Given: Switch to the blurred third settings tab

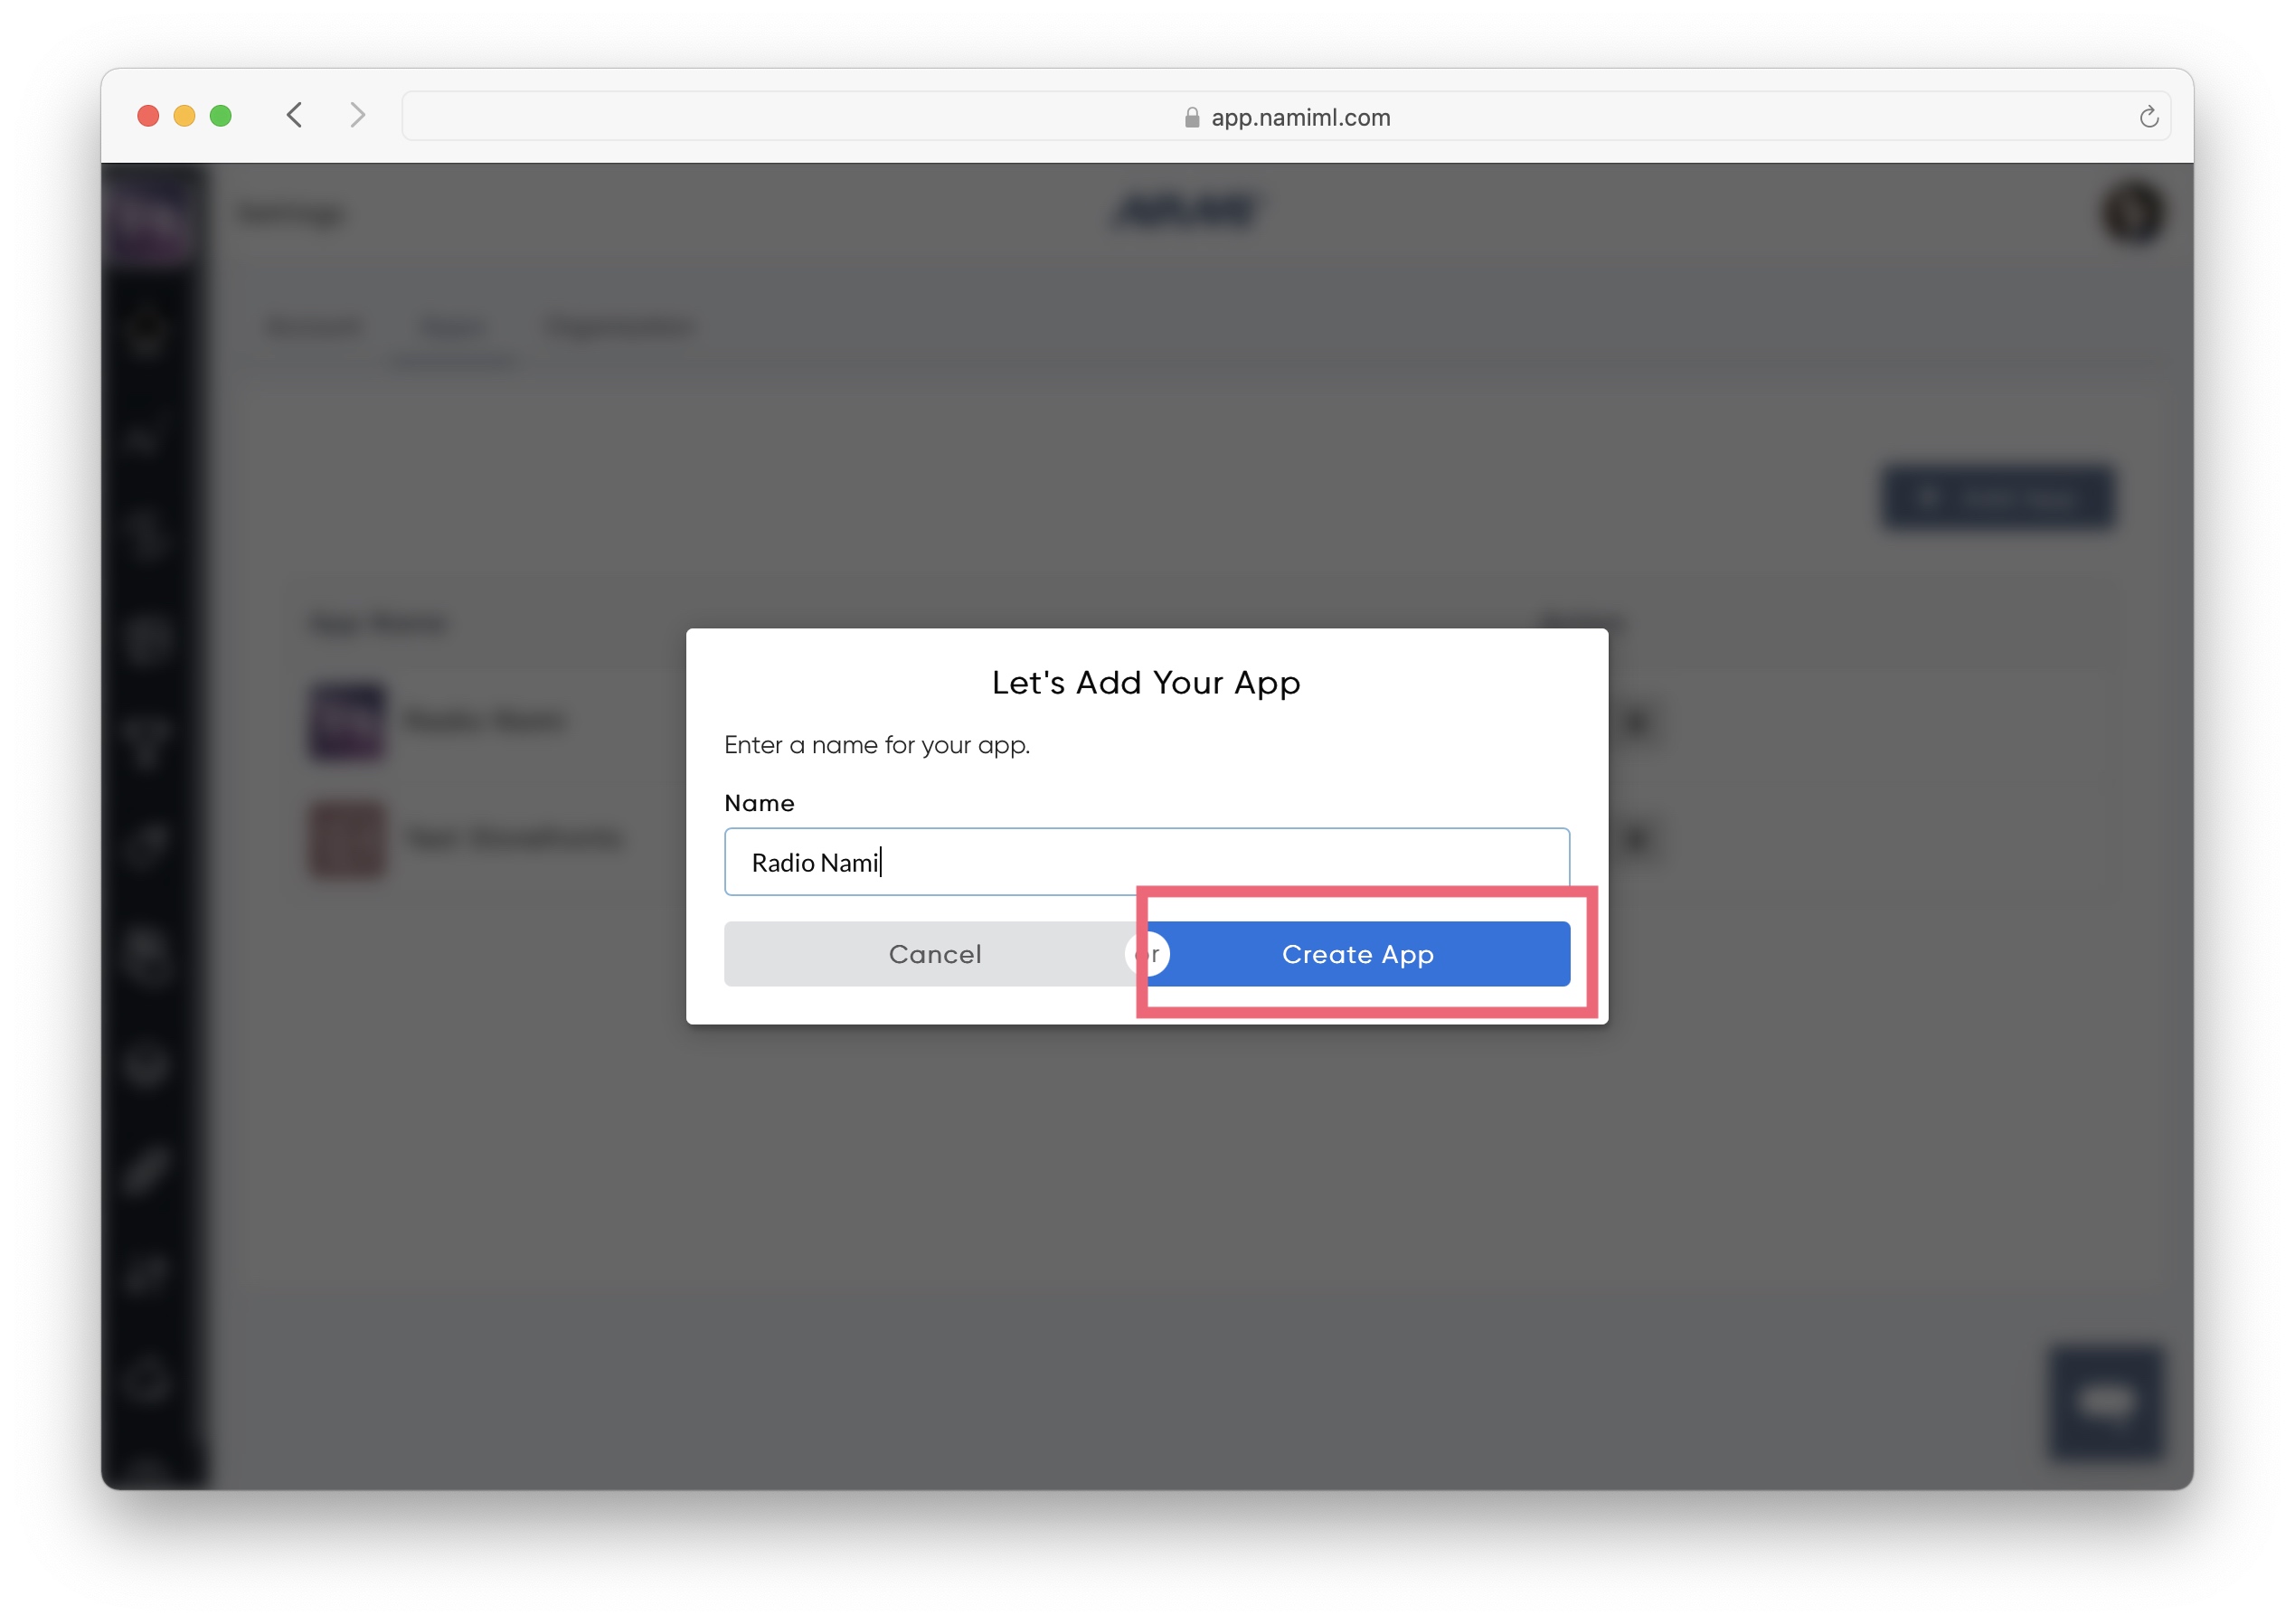Looking at the screenshot, I should (x=618, y=327).
